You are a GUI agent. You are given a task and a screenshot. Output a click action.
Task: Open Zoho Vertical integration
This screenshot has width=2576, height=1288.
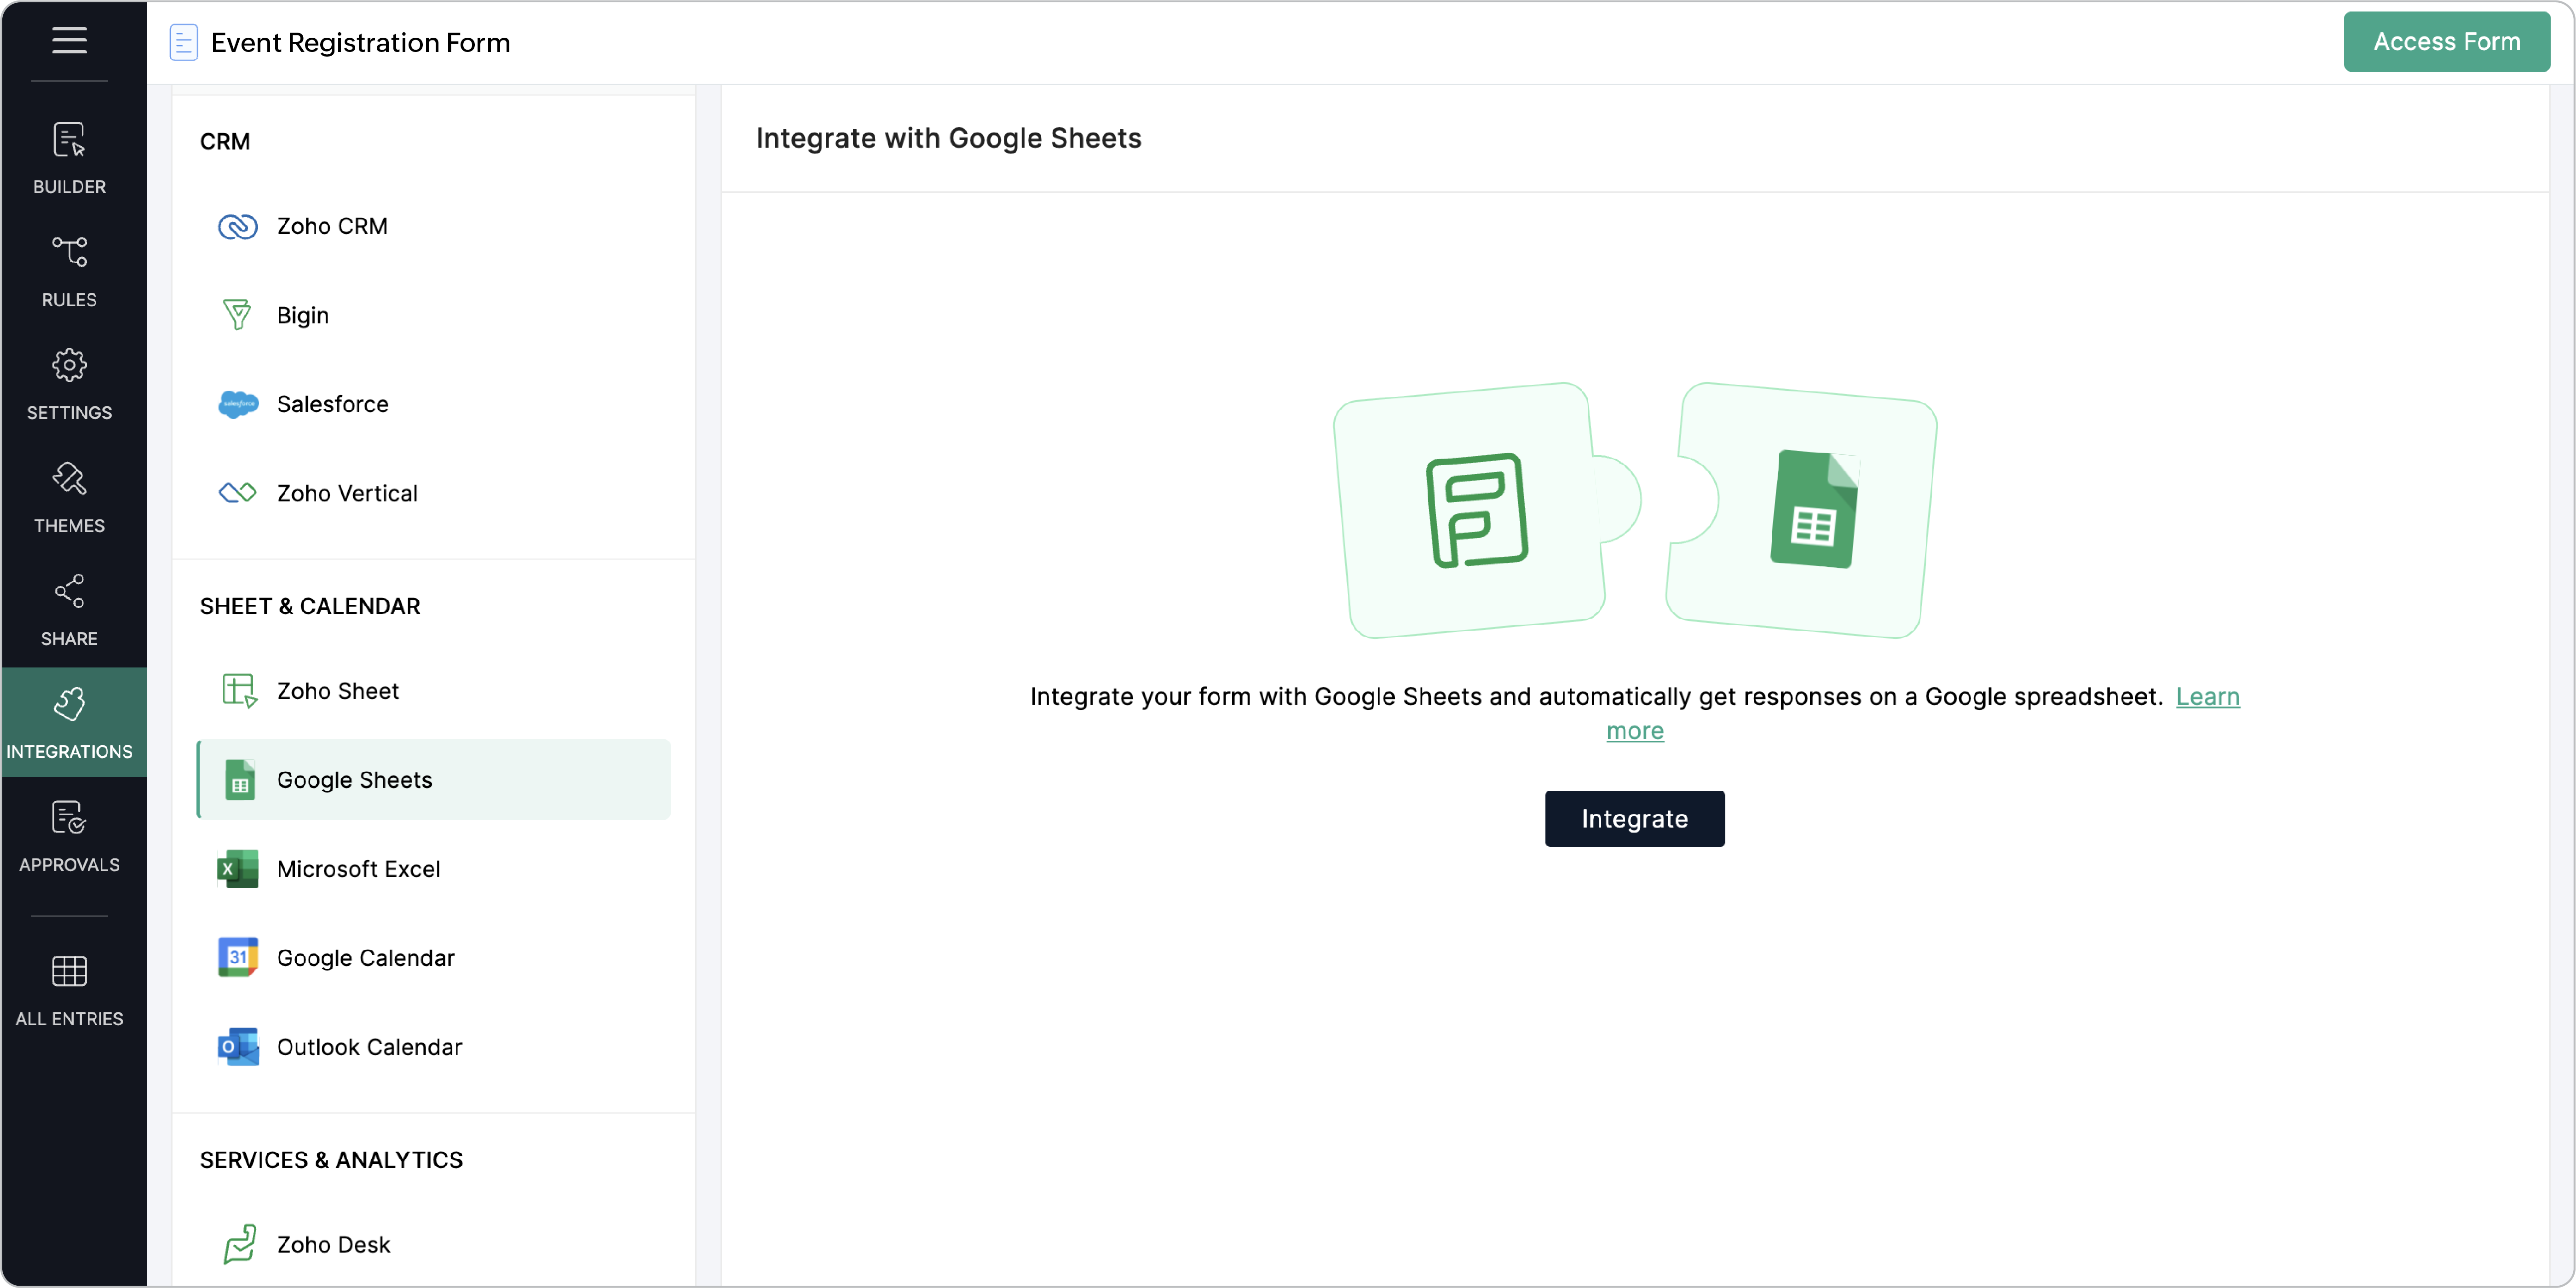(x=346, y=493)
